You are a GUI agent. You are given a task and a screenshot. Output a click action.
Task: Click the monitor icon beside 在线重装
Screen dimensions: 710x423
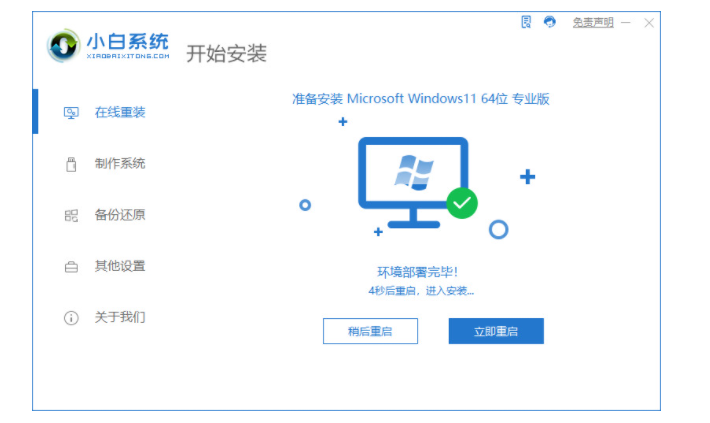pyautogui.click(x=71, y=113)
